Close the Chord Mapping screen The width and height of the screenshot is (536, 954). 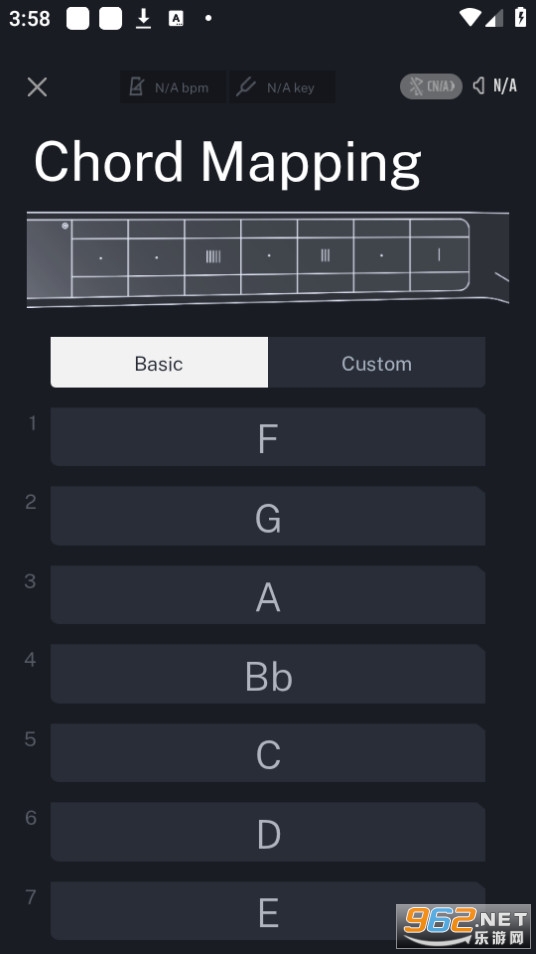37,87
